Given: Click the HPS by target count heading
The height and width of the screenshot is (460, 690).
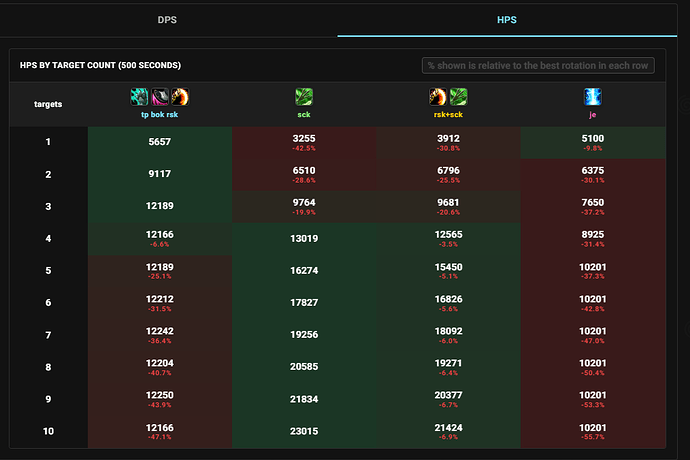Looking at the screenshot, I should (100, 65).
